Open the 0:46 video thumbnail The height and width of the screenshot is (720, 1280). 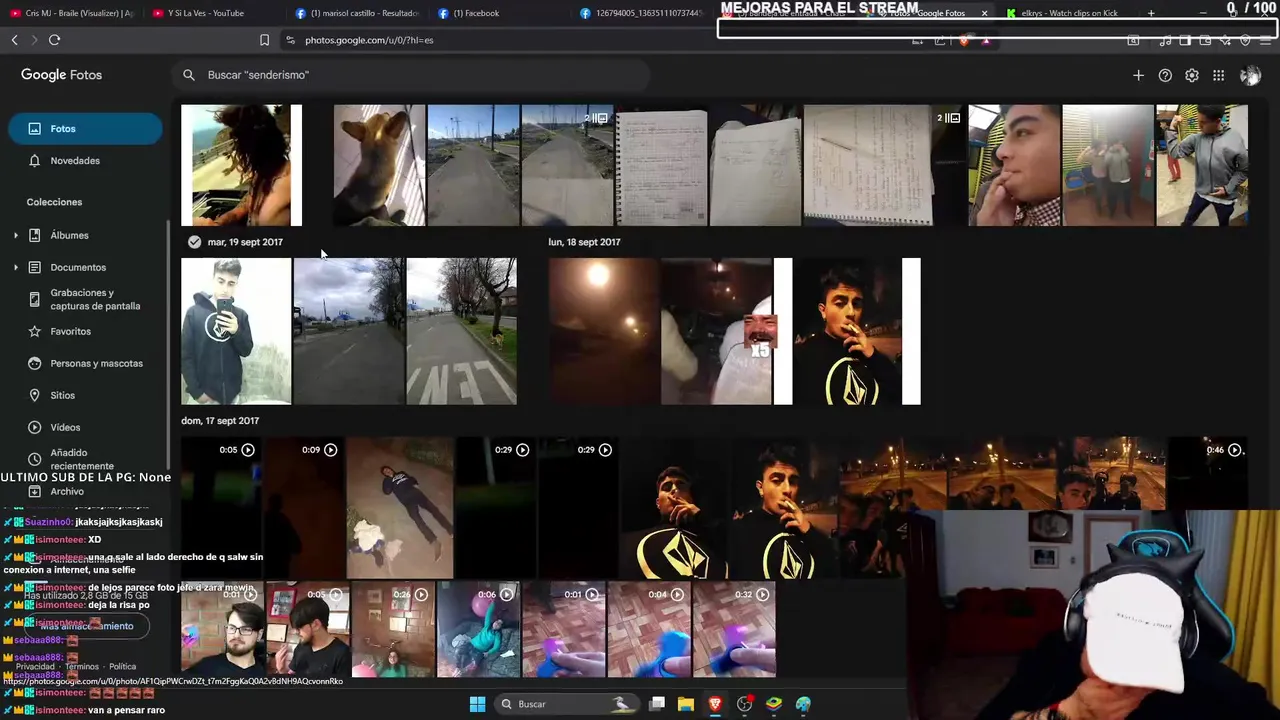point(1208,473)
